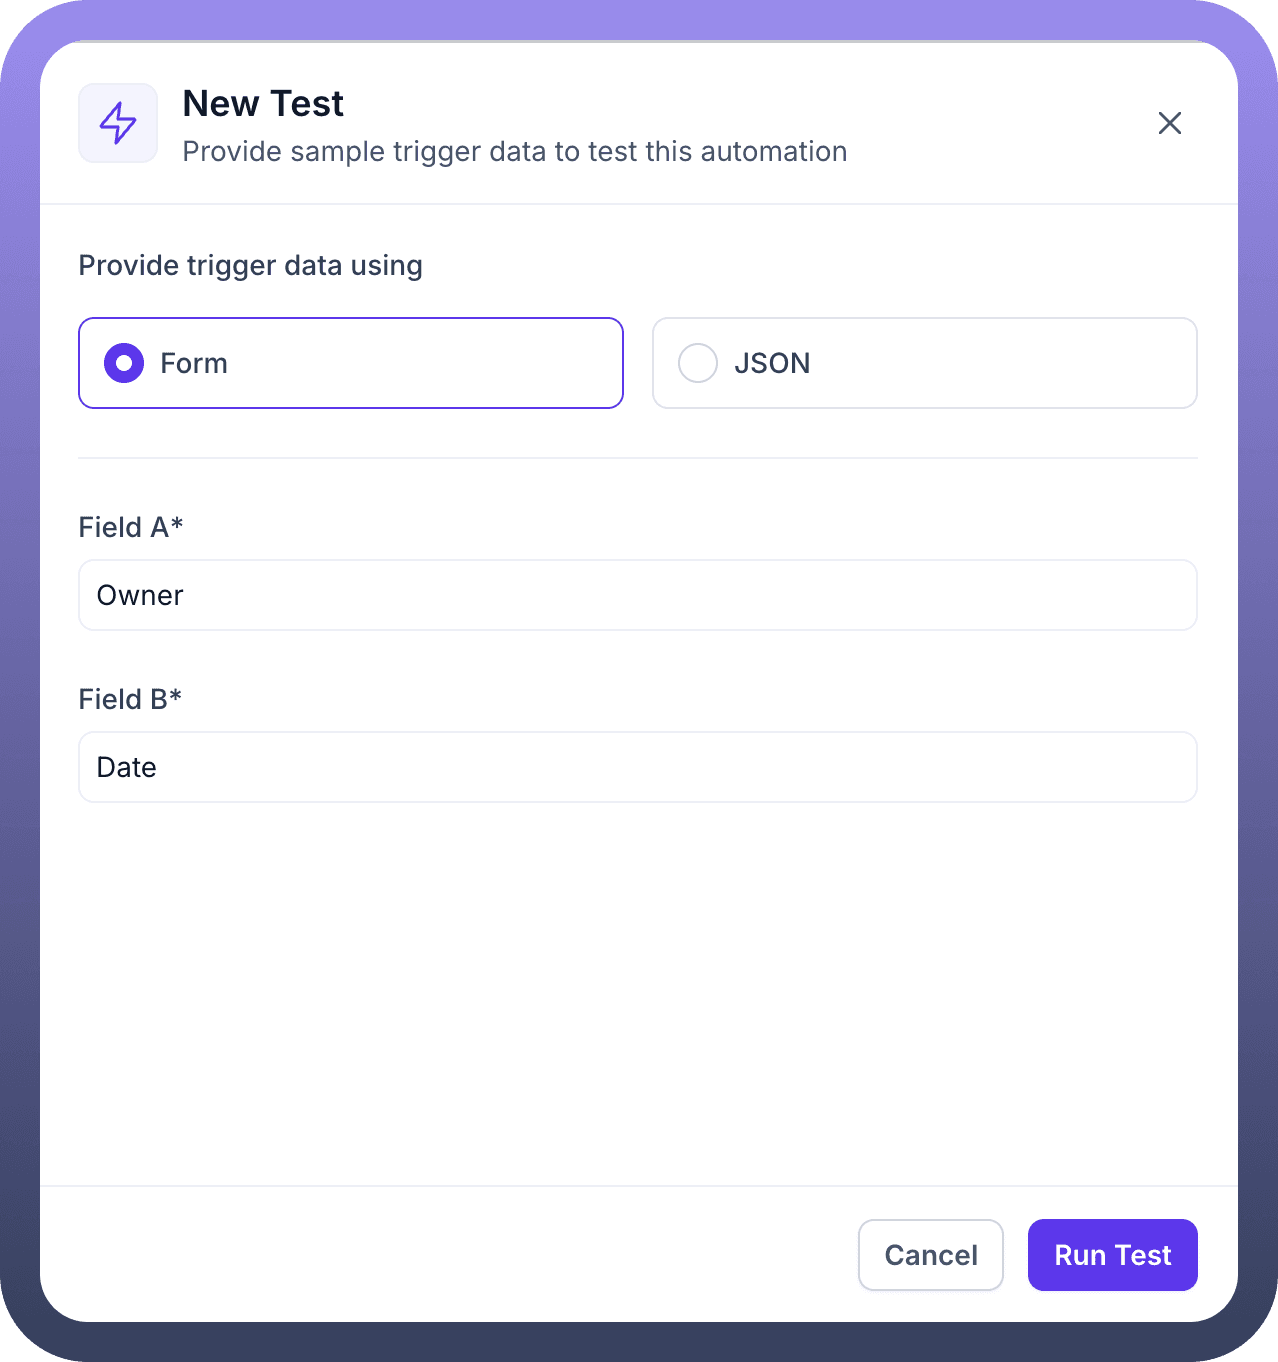The width and height of the screenshot is (1278, 1362).
Task: Select the JSON radio button
Action: coord(698,363)
